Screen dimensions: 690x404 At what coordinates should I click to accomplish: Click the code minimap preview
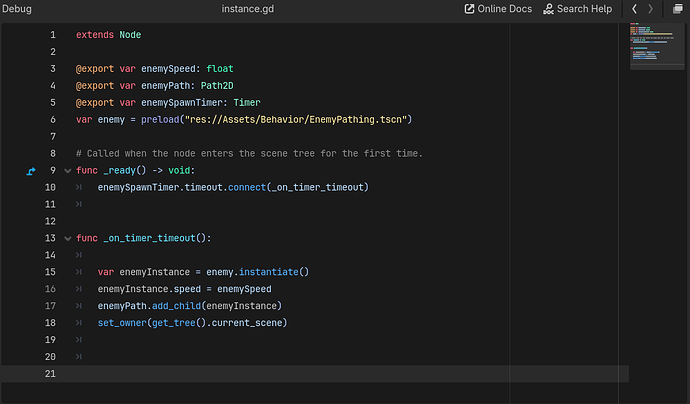[657, 45]
